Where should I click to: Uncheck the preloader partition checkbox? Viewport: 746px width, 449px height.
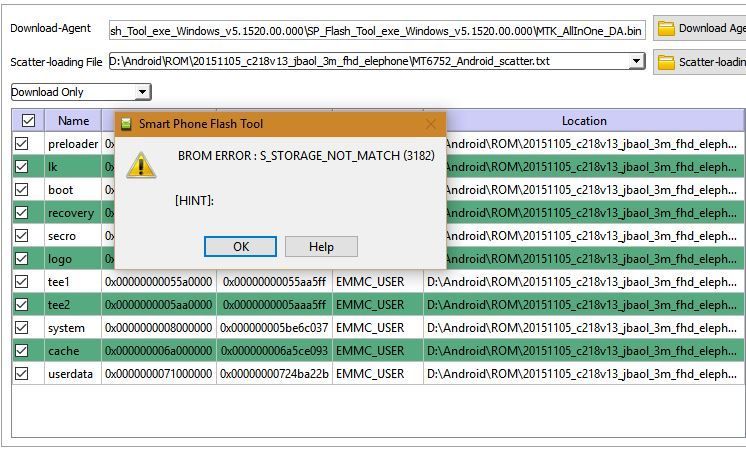point(21,143)
